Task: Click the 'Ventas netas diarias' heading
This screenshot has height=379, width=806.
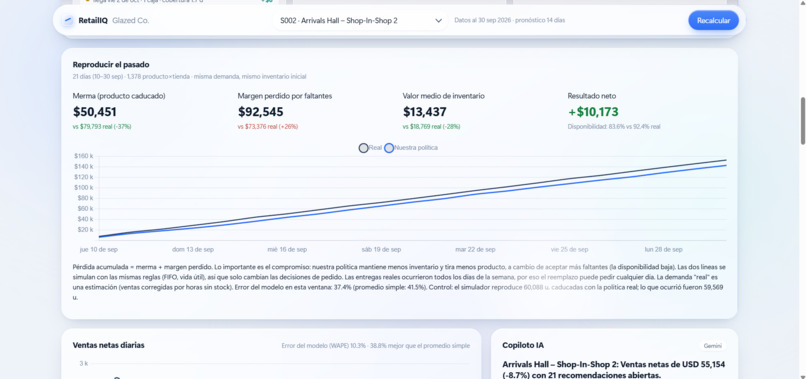Action: [108, 346]
